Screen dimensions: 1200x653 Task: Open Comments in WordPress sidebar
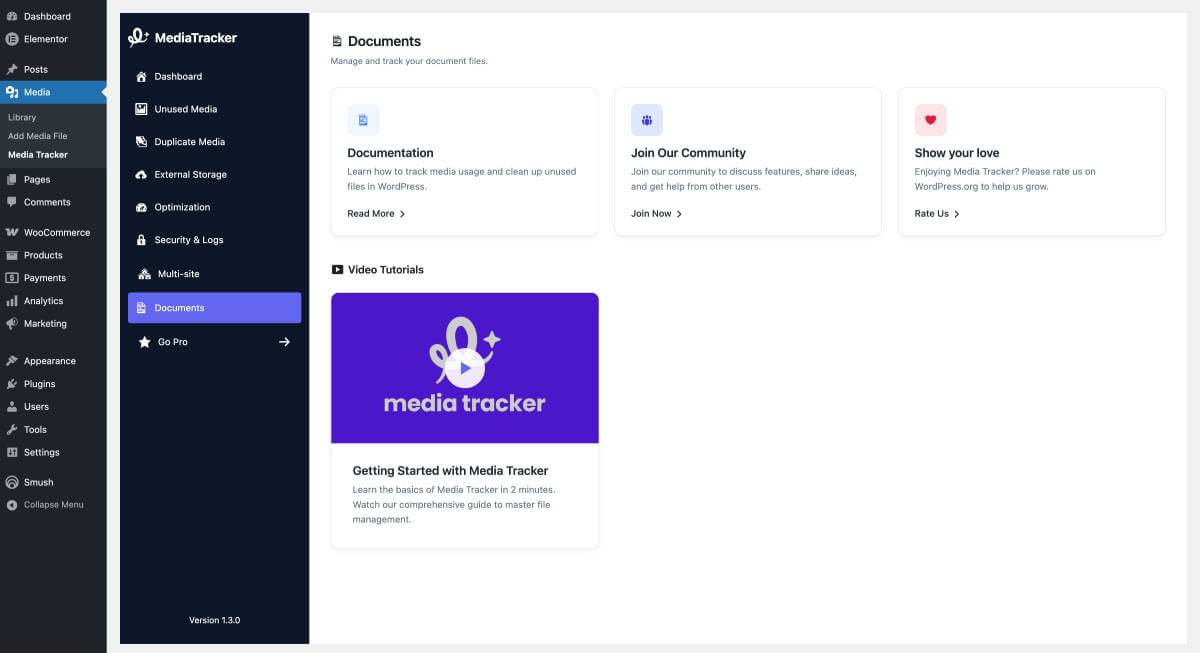pyautogui.click(x=53, y=202)
